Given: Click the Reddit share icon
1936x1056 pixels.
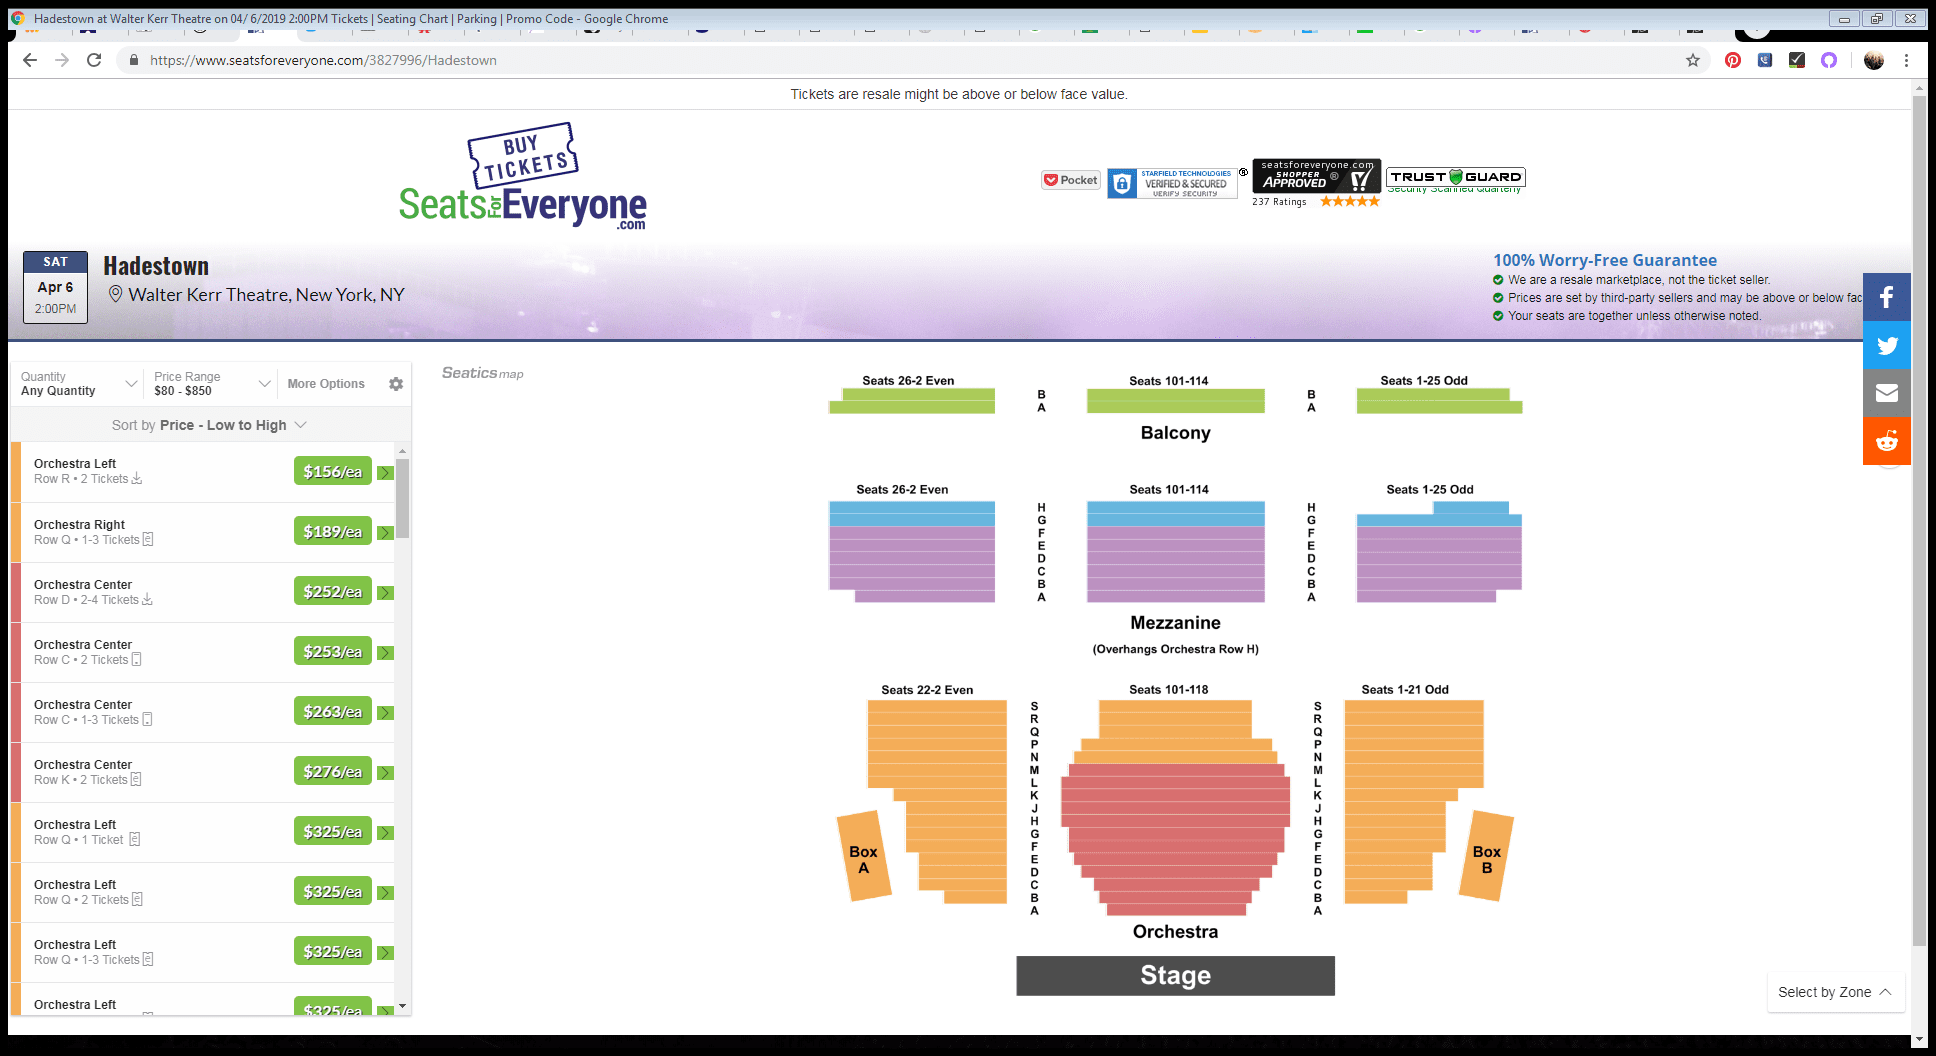Looking at the screenshot, I should 1886,441.
